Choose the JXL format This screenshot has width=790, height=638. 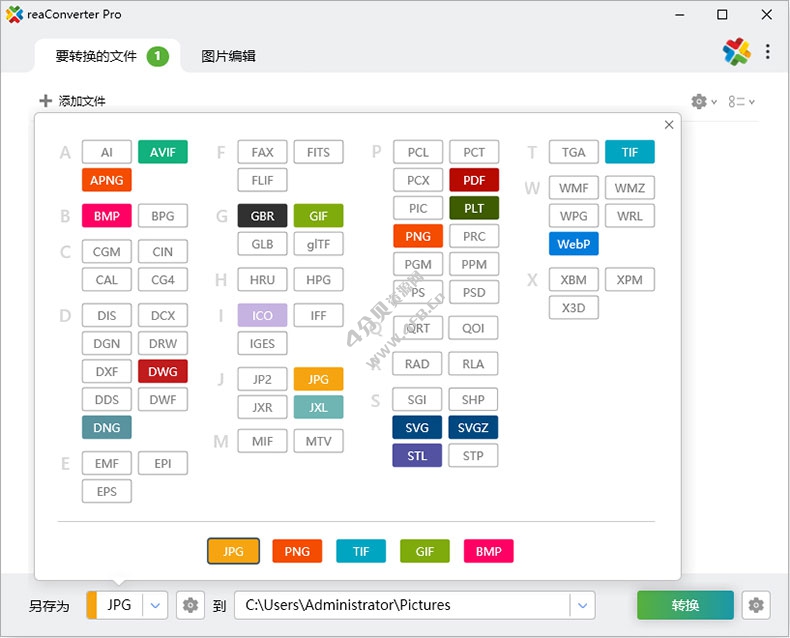[x=318, y=407]
